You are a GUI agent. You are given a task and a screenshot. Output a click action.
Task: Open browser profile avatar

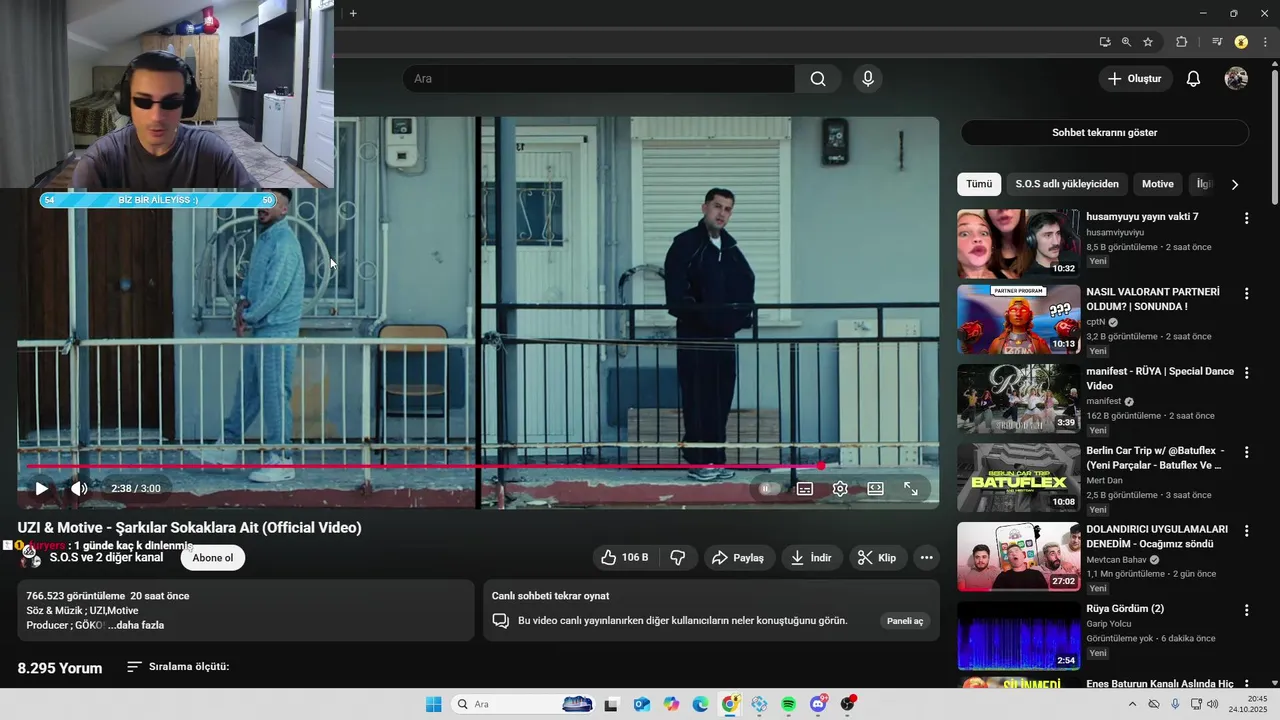click(x=1241, y=42)
